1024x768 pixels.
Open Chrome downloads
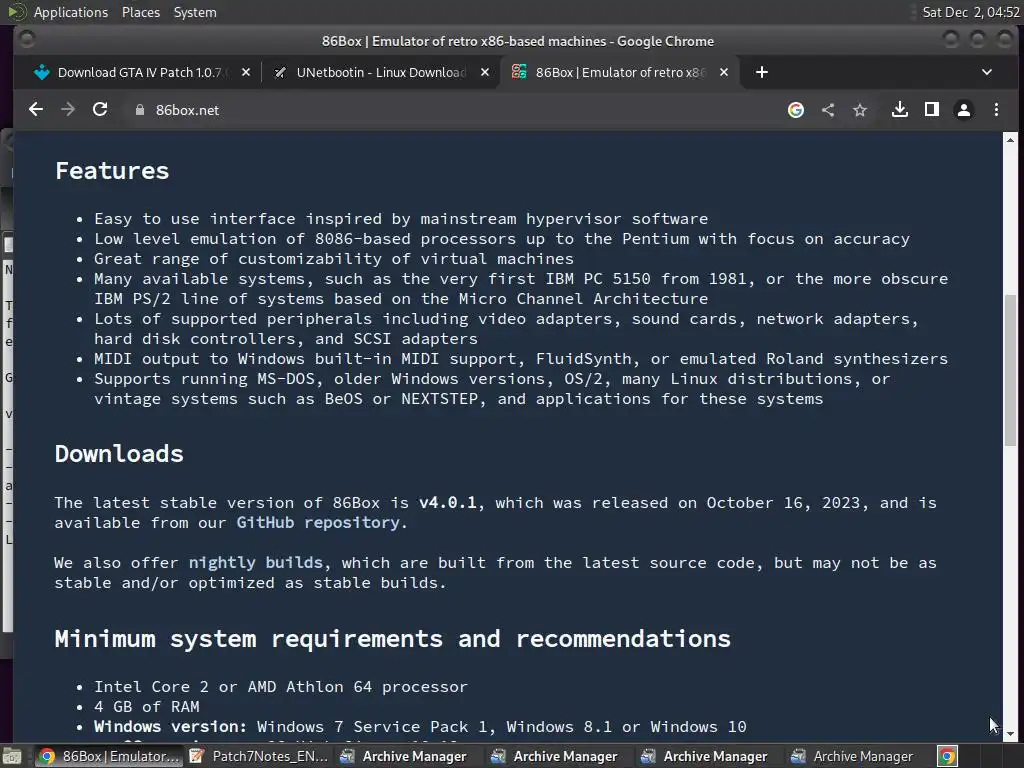[x=900, y=110]
